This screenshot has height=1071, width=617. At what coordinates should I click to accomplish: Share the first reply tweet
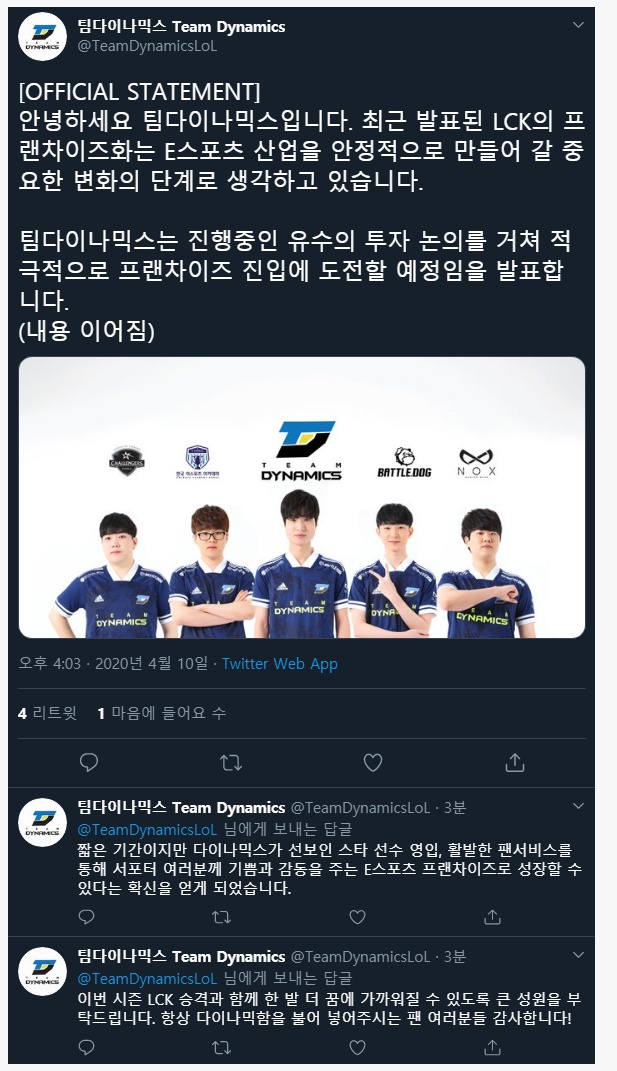coord(492,917)
